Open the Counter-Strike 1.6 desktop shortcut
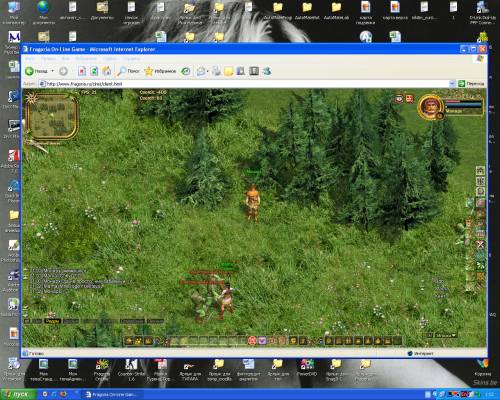This screenshot has width=500, height=400. point(131,369)
